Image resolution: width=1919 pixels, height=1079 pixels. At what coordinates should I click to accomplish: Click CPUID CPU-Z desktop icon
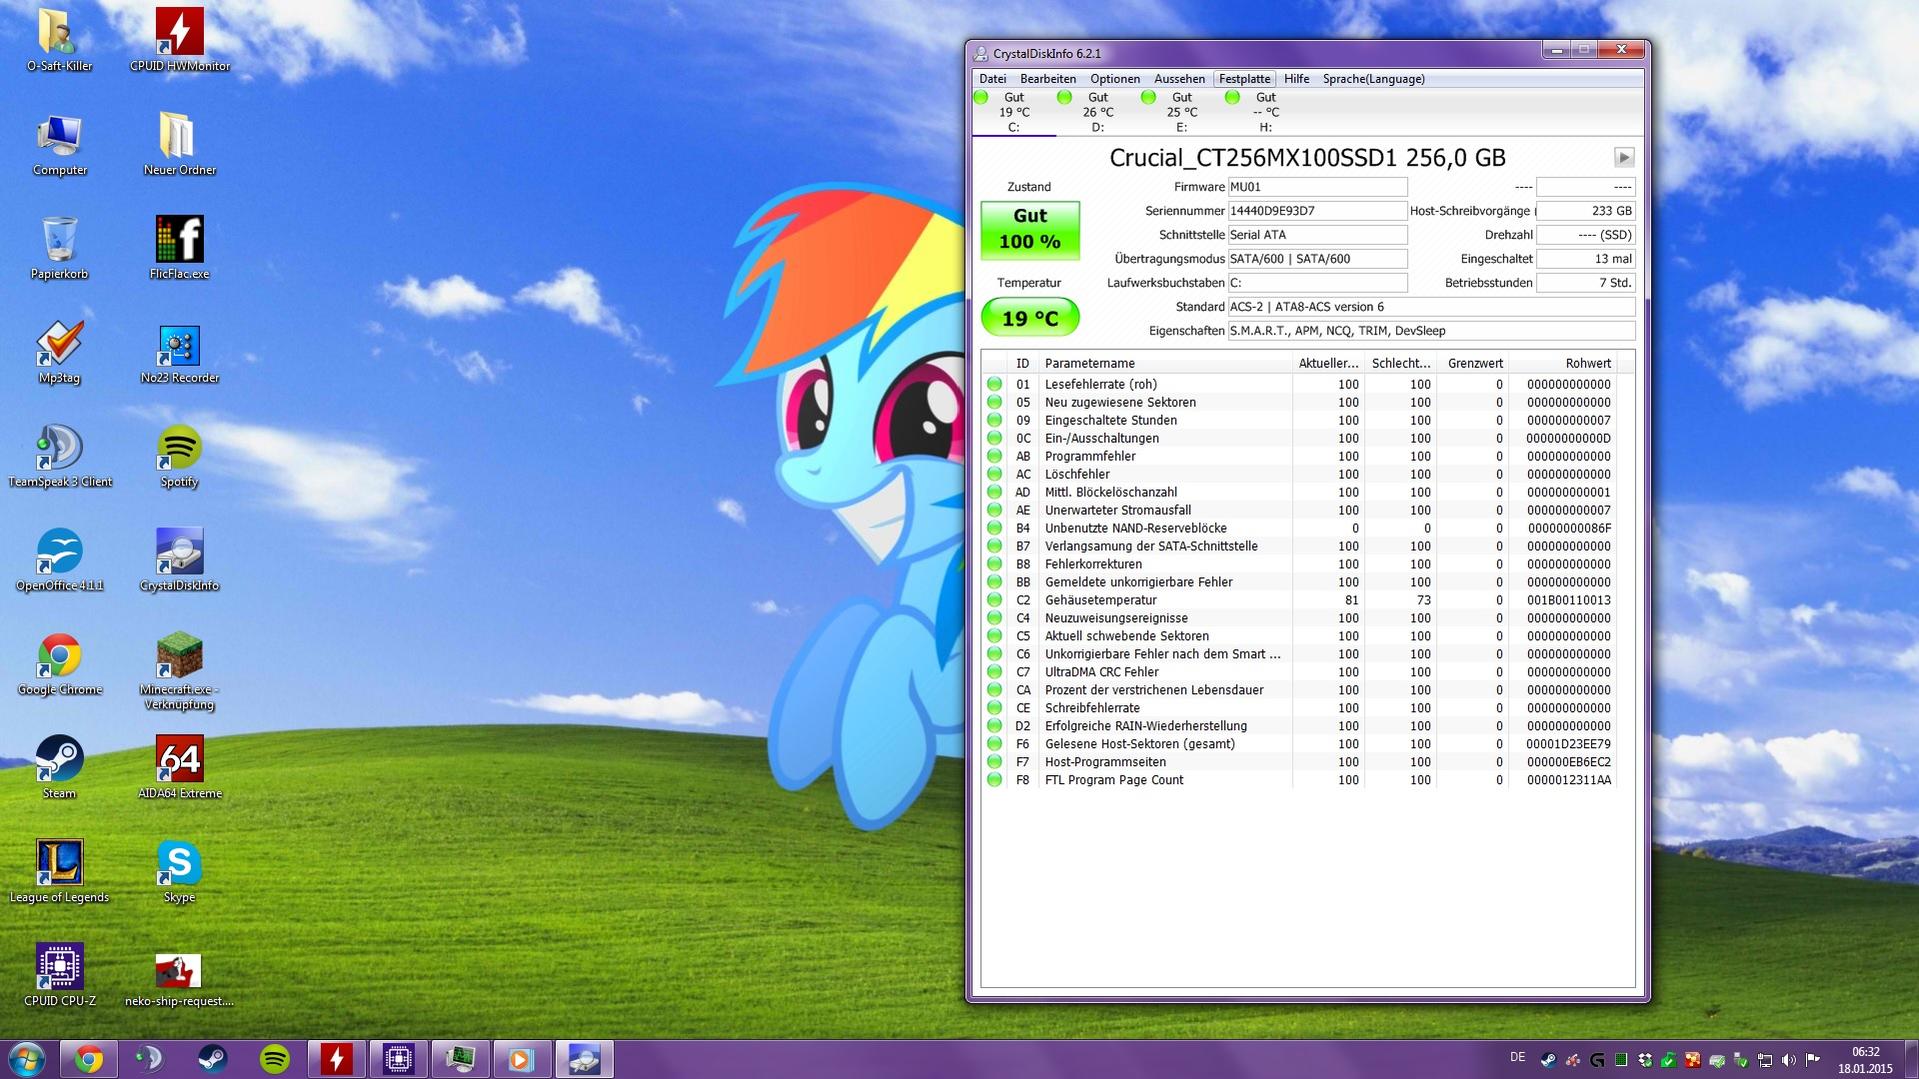[59, 975]
